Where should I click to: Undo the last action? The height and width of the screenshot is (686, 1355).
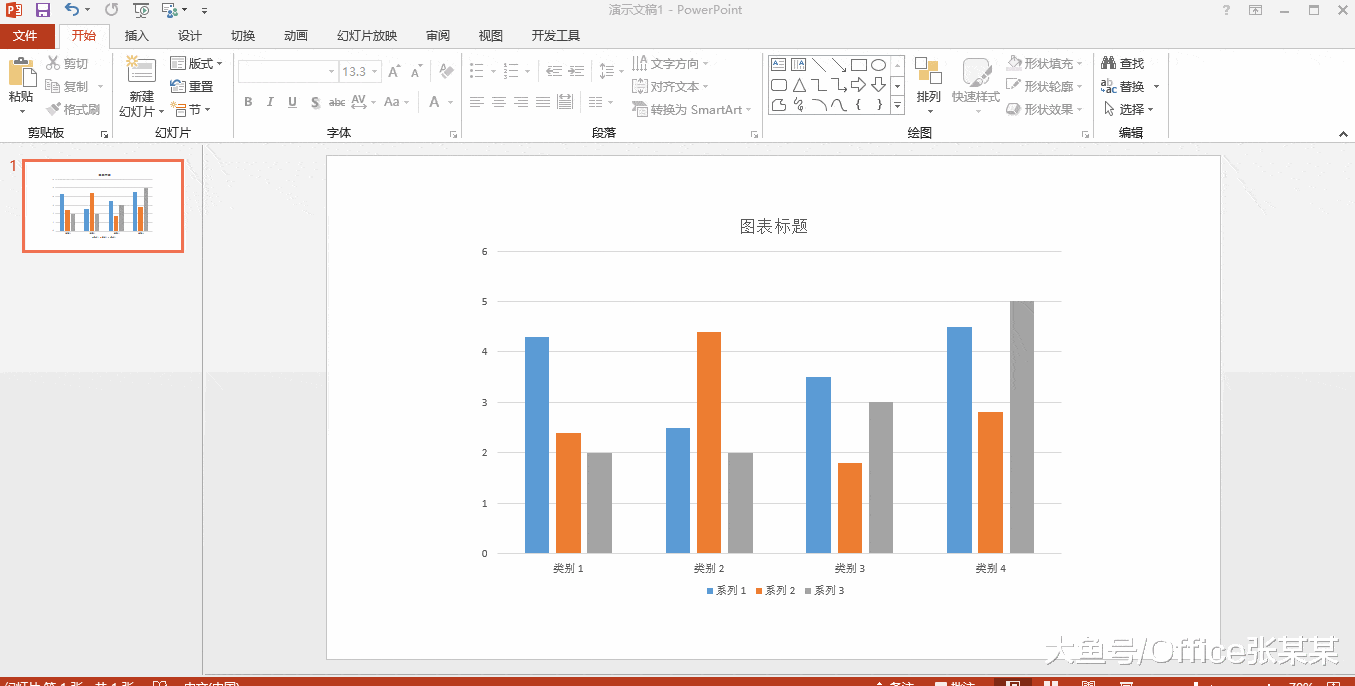[72, 10]
